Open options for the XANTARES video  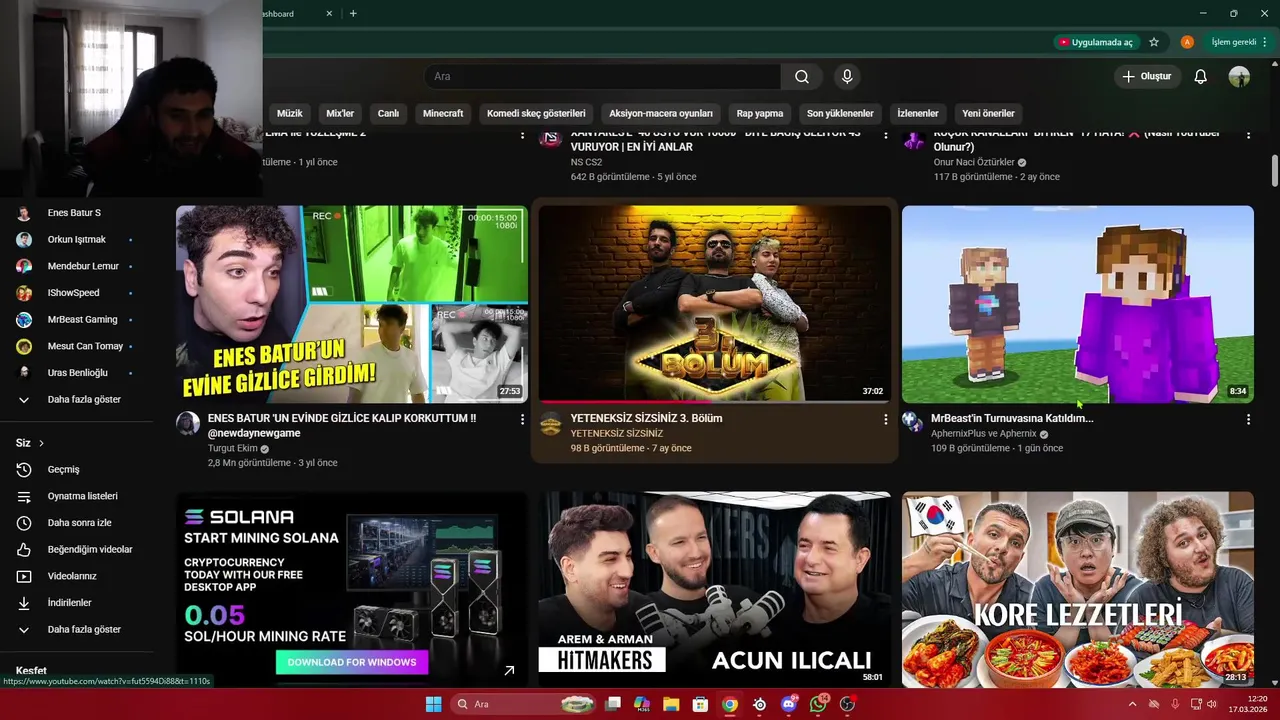tap(885, 135)
